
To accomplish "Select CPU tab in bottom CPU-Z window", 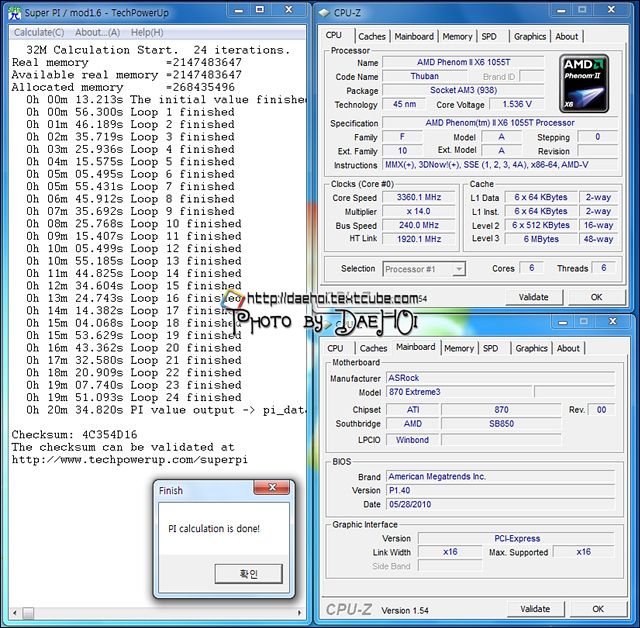I will tap(335, 348).
